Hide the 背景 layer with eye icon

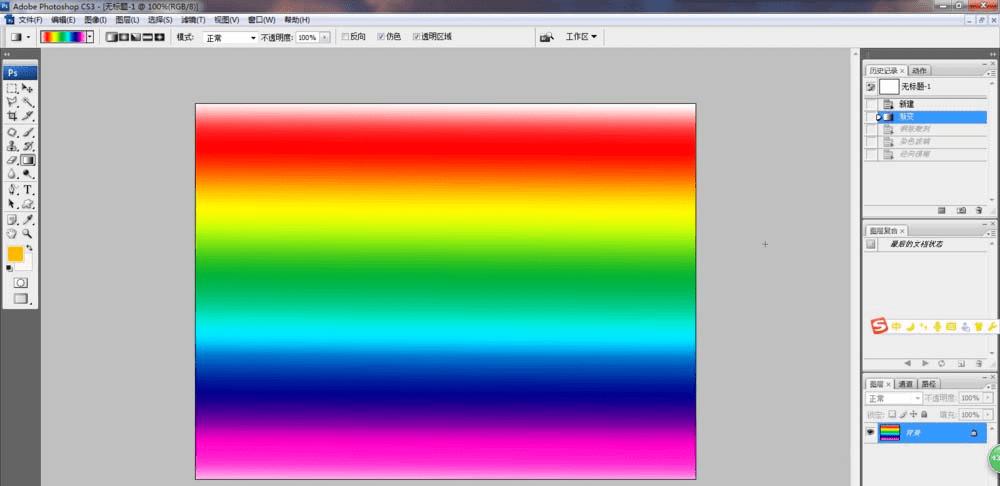(871, 432)
